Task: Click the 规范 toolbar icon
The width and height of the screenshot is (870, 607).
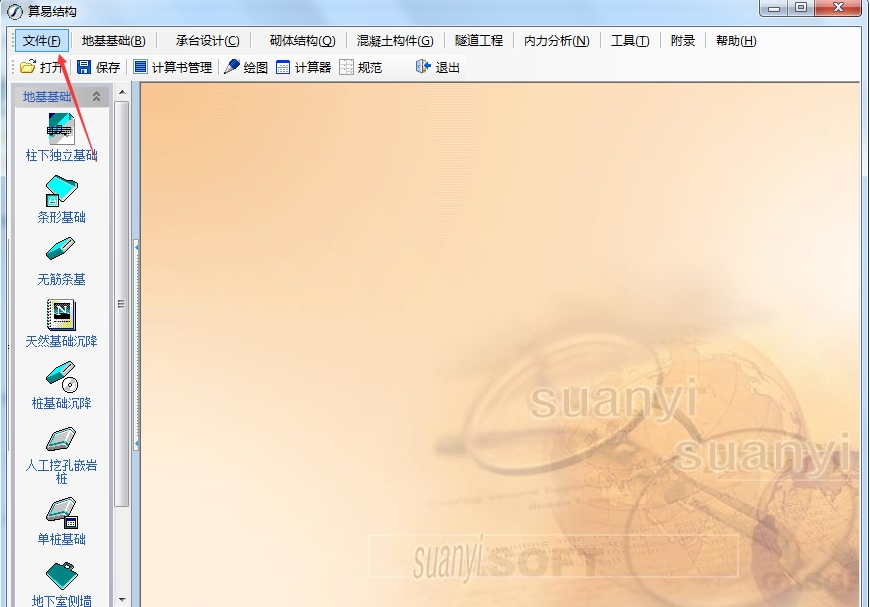Action: point(346,67)
